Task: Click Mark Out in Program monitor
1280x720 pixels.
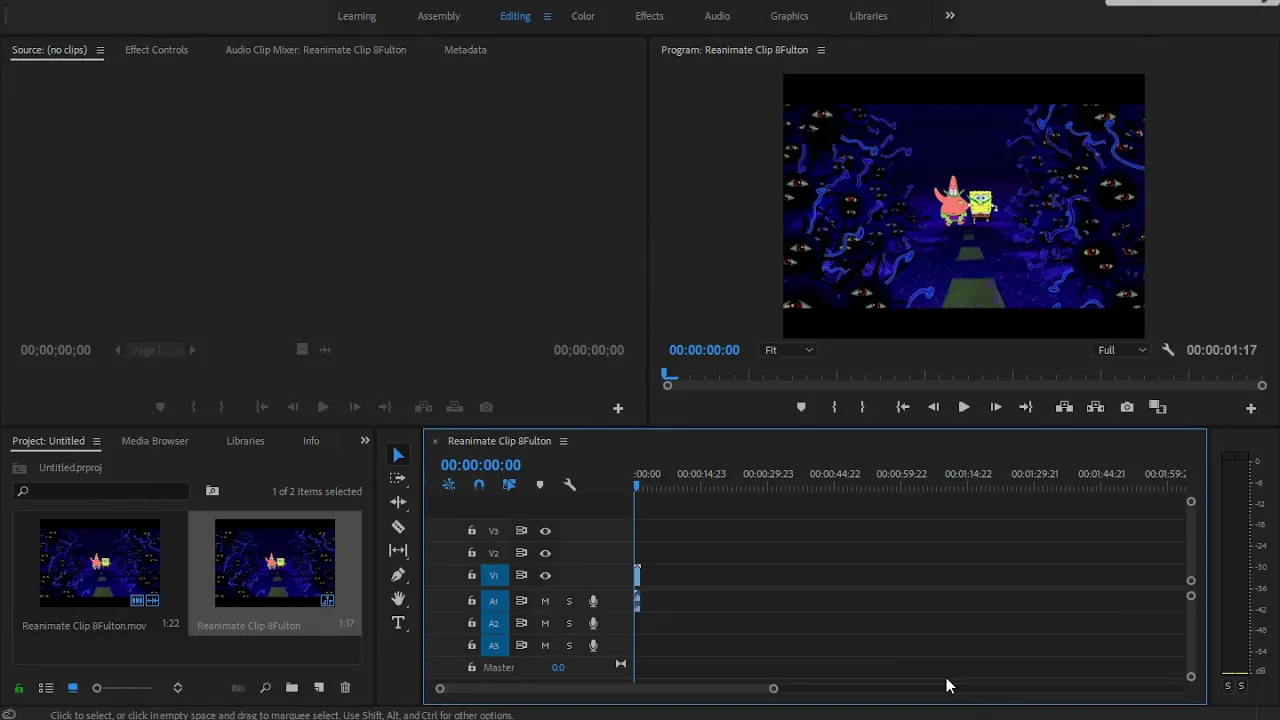Action: click(862, 407)
